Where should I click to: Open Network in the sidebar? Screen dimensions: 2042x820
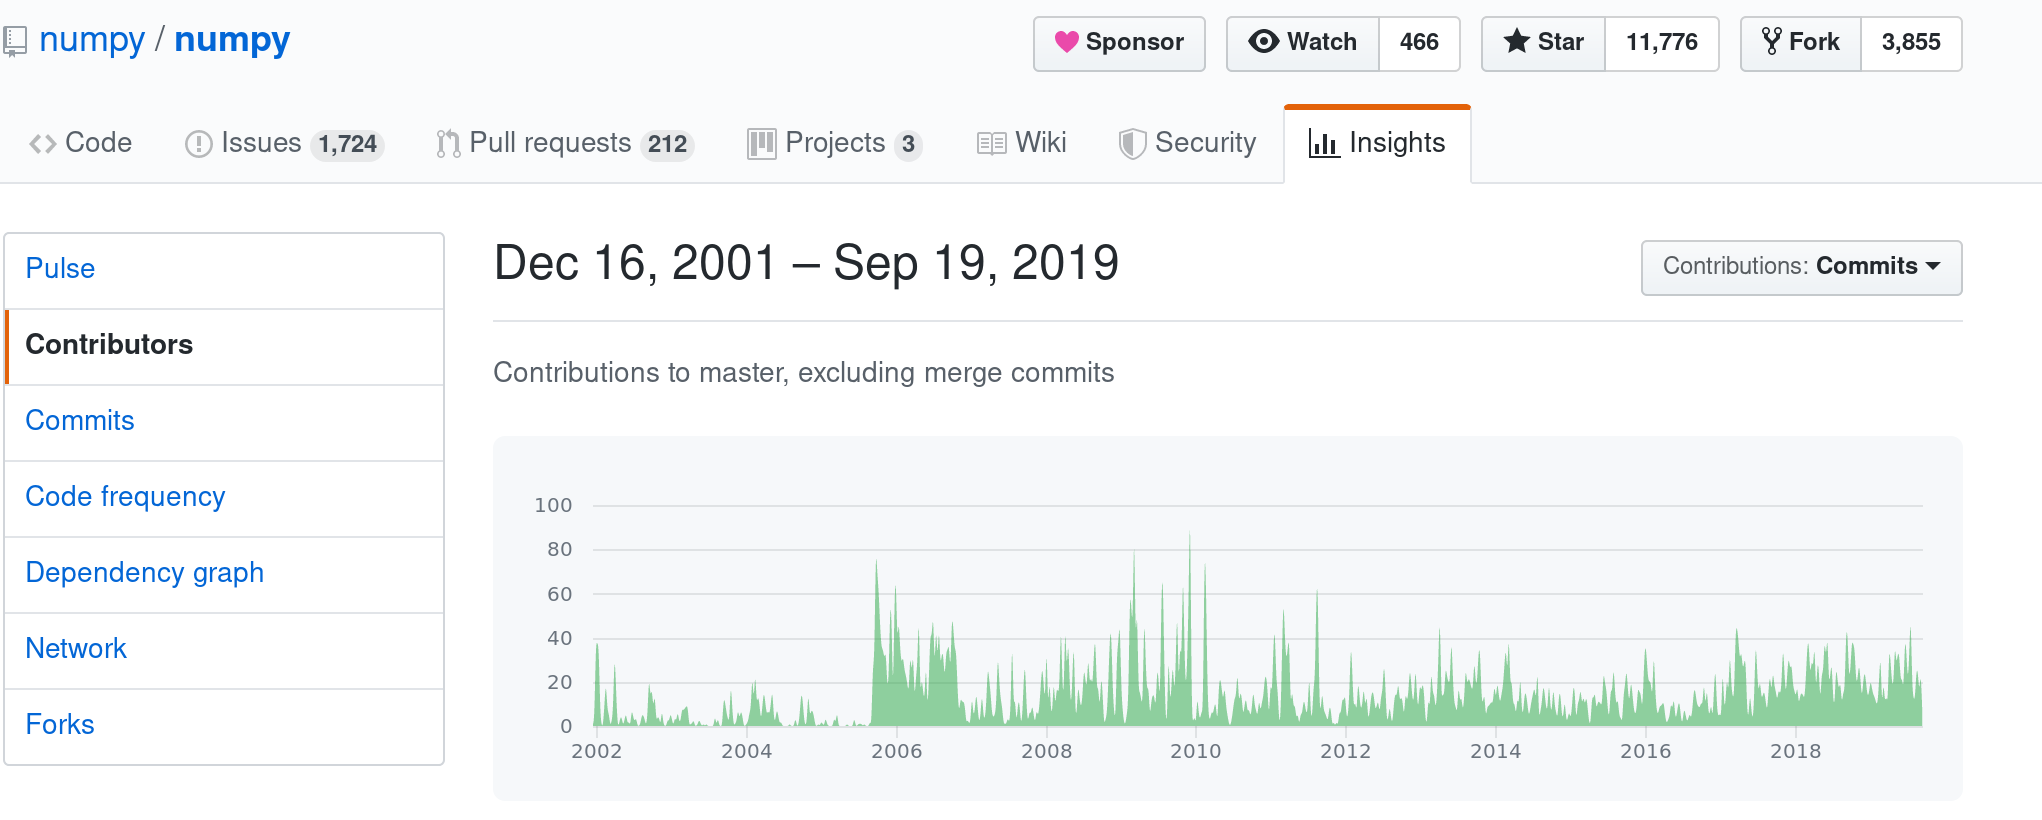224,649
